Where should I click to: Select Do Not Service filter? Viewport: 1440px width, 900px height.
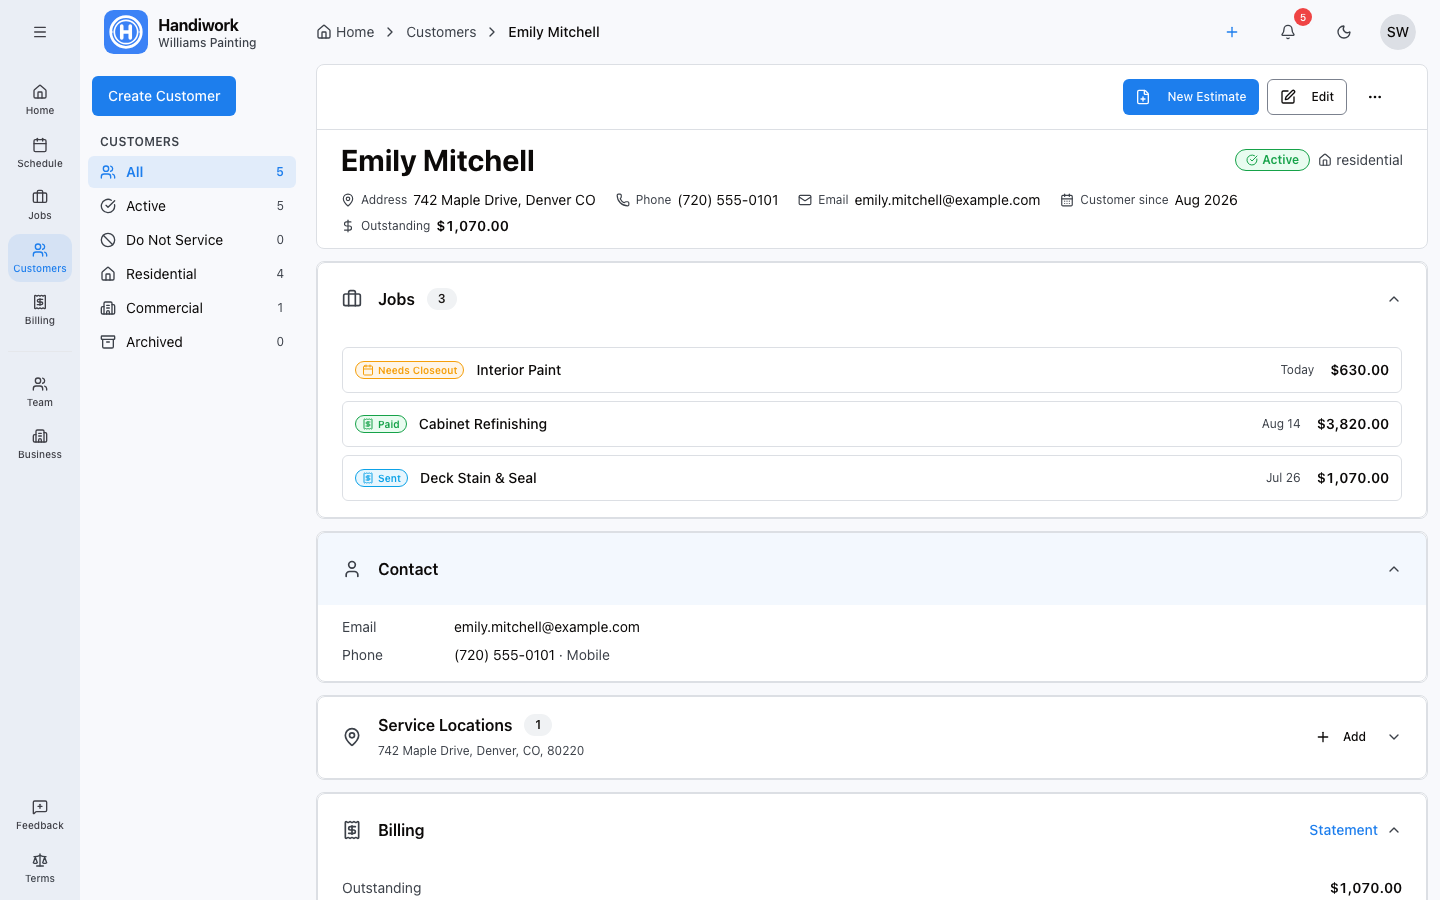pyautogui.click(x=192, y=240)
